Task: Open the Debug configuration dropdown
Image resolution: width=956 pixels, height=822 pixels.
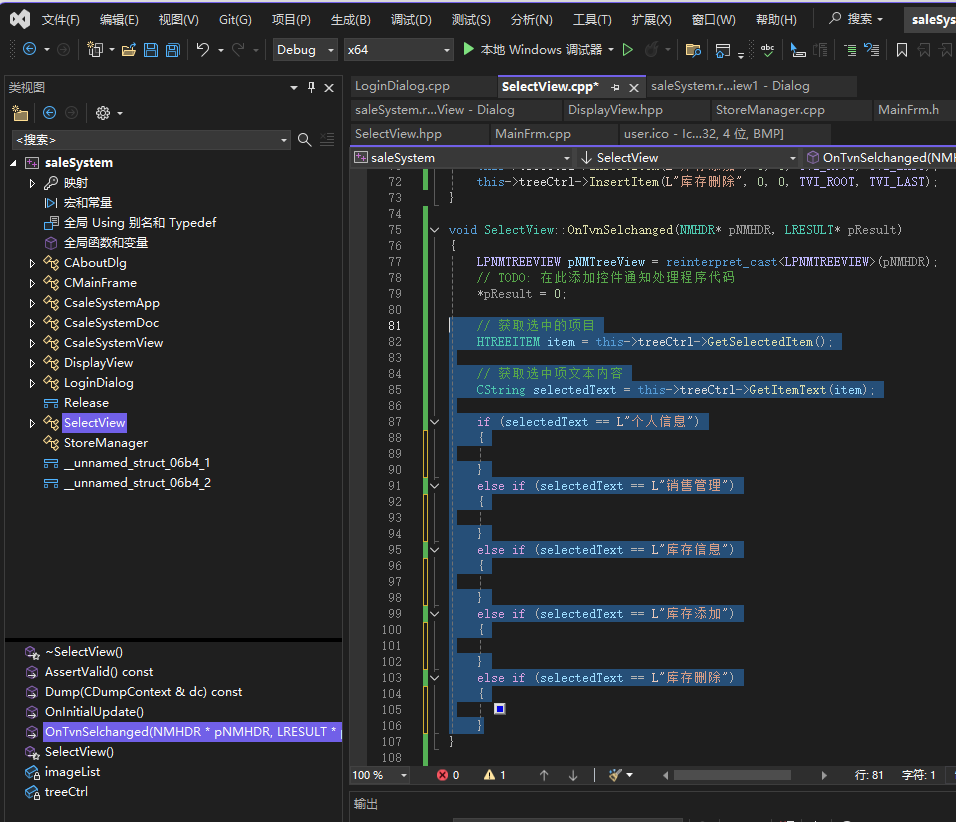Action: pos(308,50)
